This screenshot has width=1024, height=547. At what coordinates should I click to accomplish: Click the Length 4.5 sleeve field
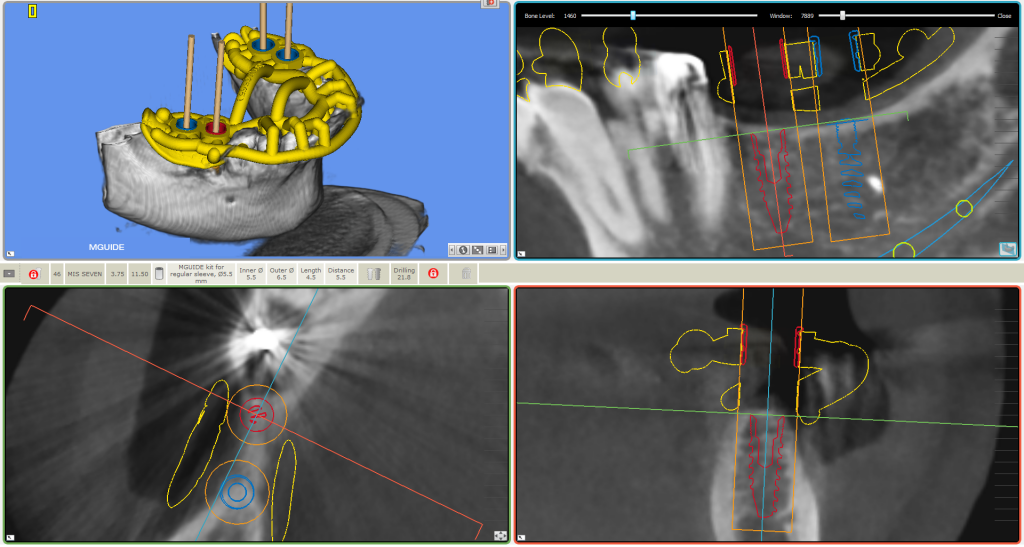311,273
